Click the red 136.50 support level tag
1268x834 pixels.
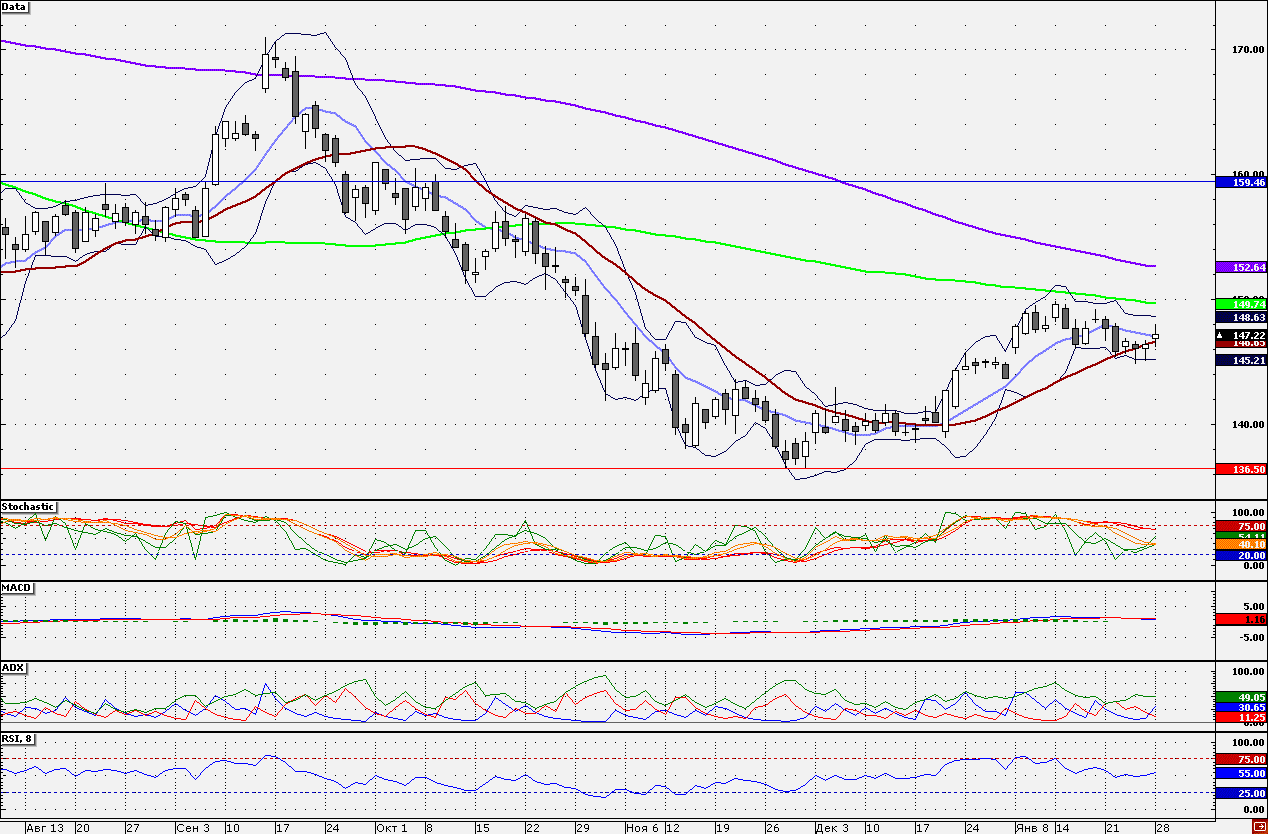pyautogui.click(x=1240, y=468)
